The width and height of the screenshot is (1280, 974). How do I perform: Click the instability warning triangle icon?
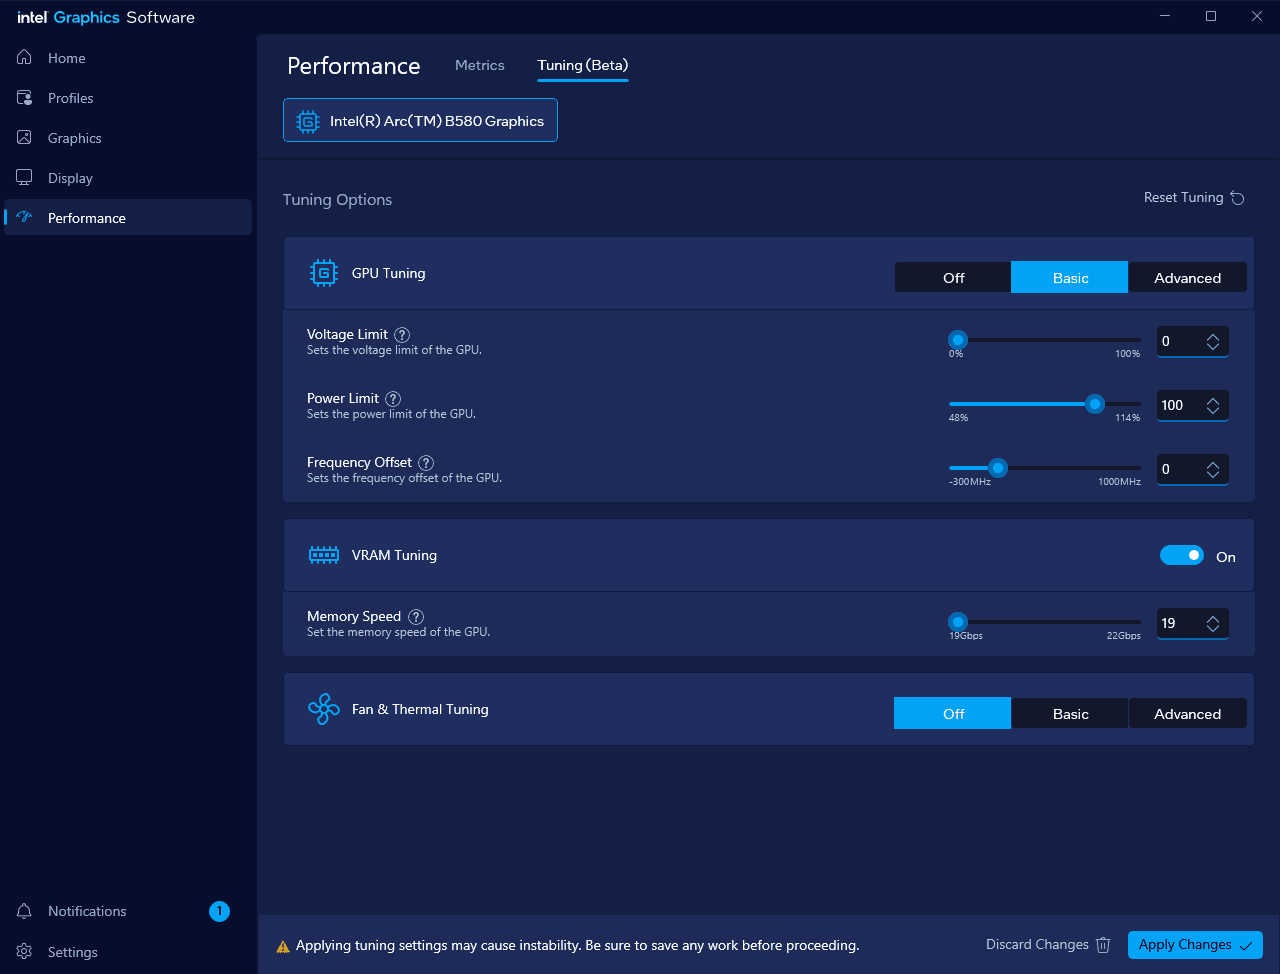(283, 946)
